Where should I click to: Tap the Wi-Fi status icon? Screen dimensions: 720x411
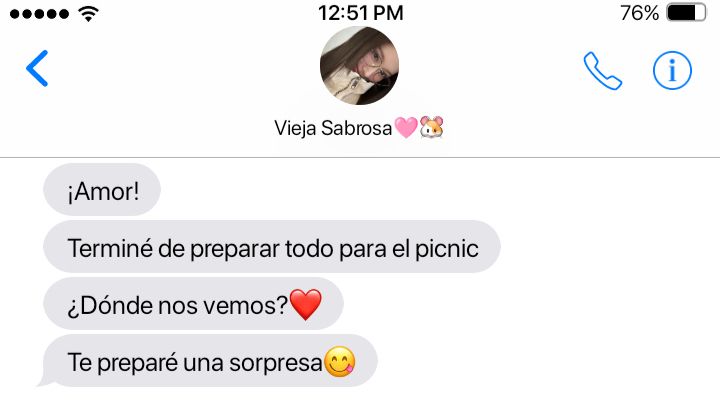coord(88,14)
